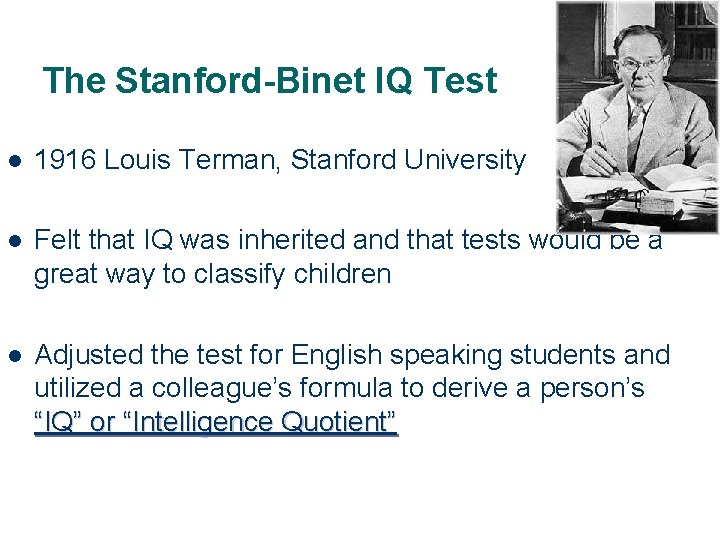Click the phrase 'English speaking students'
720x540 pixels.
[454, 354]
